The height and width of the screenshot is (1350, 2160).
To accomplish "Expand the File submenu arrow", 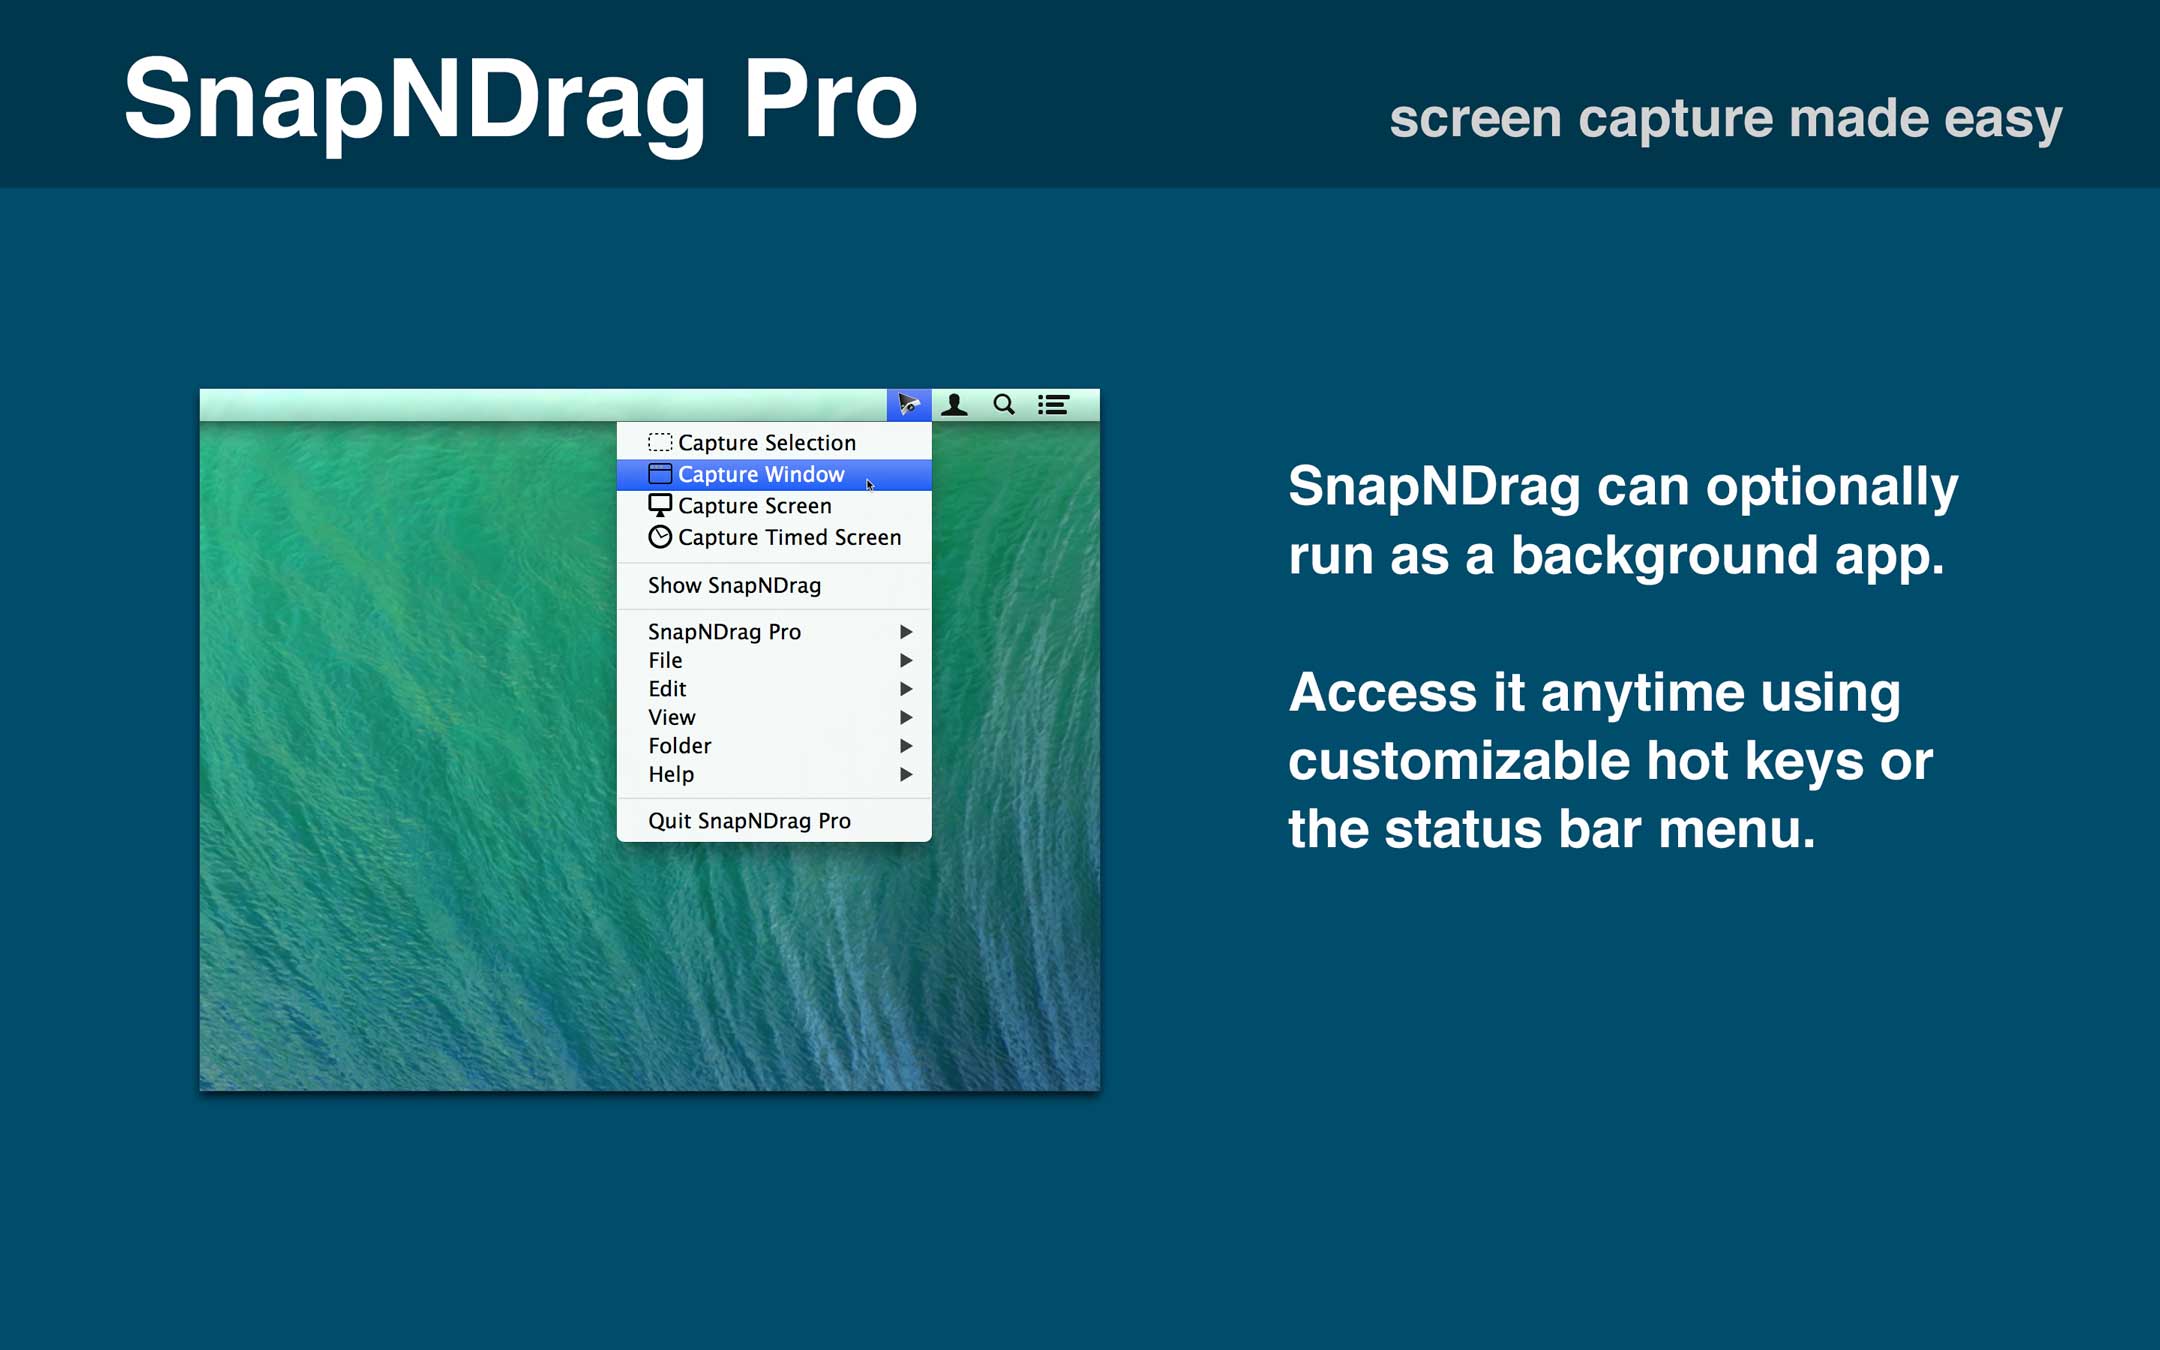I will click(908, 660).
